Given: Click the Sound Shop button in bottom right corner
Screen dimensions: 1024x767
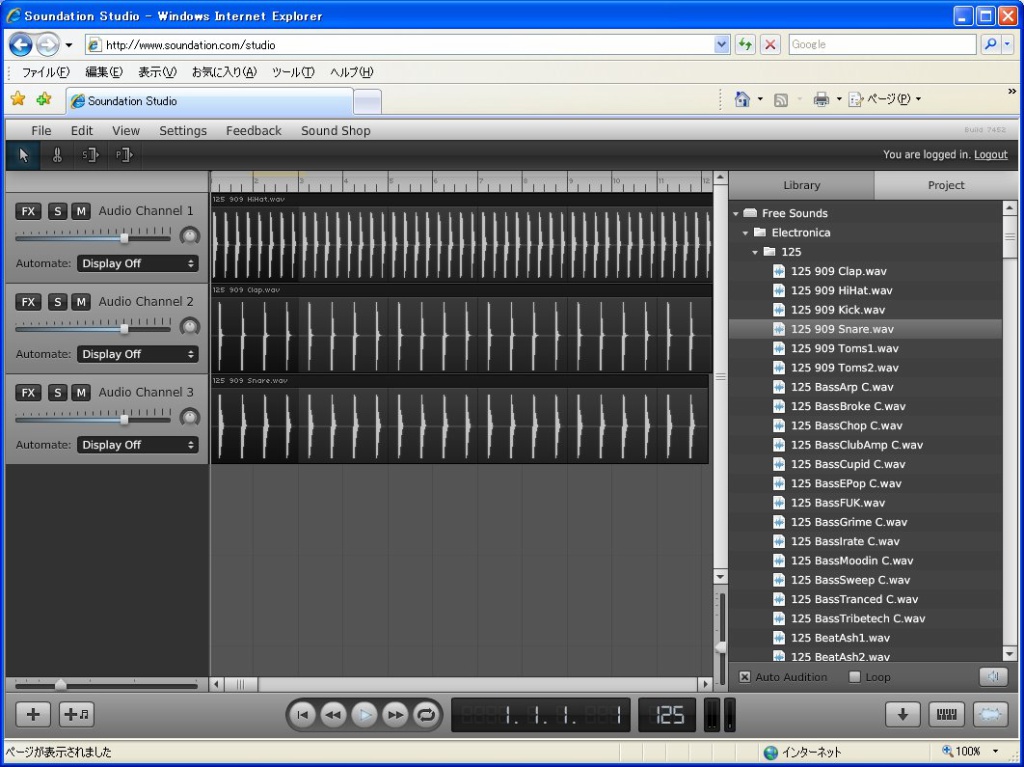Looking at the screenshot, I should pyautogui.click(x=990, y=714).
